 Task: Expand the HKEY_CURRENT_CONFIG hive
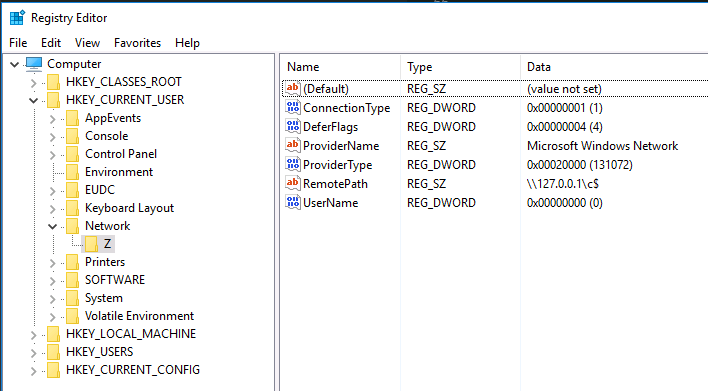pyautogui.click(x=33, y=371)
